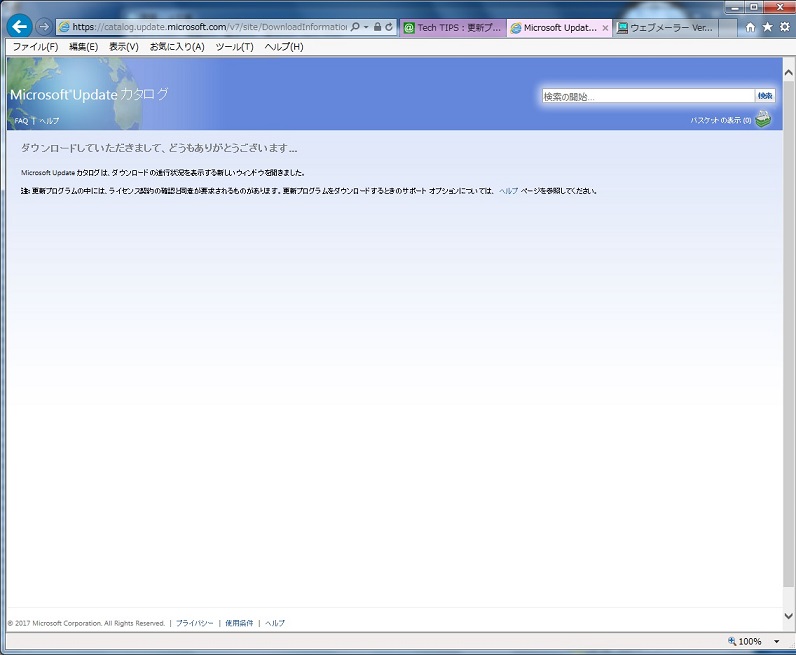Open the お気に入り(A) menu
This screenshot has height=655, width=796.
177,47
